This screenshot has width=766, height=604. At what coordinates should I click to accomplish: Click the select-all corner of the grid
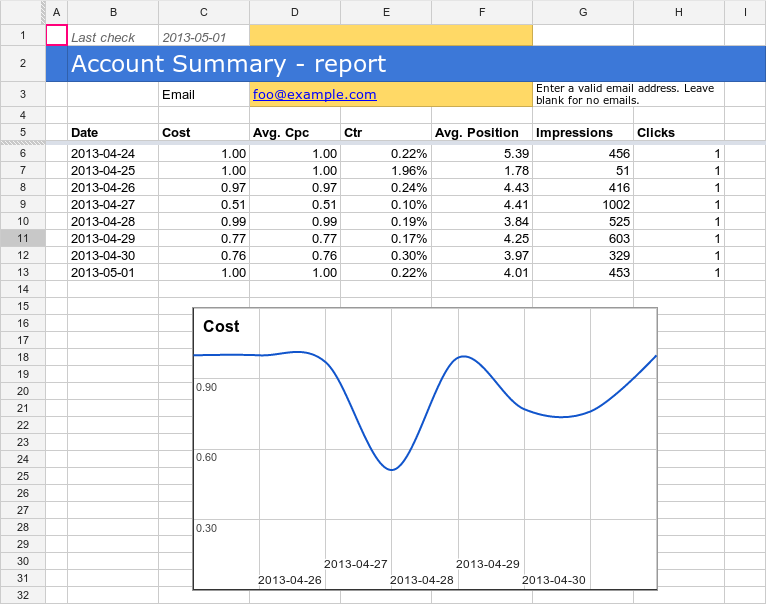coord(22,12)
